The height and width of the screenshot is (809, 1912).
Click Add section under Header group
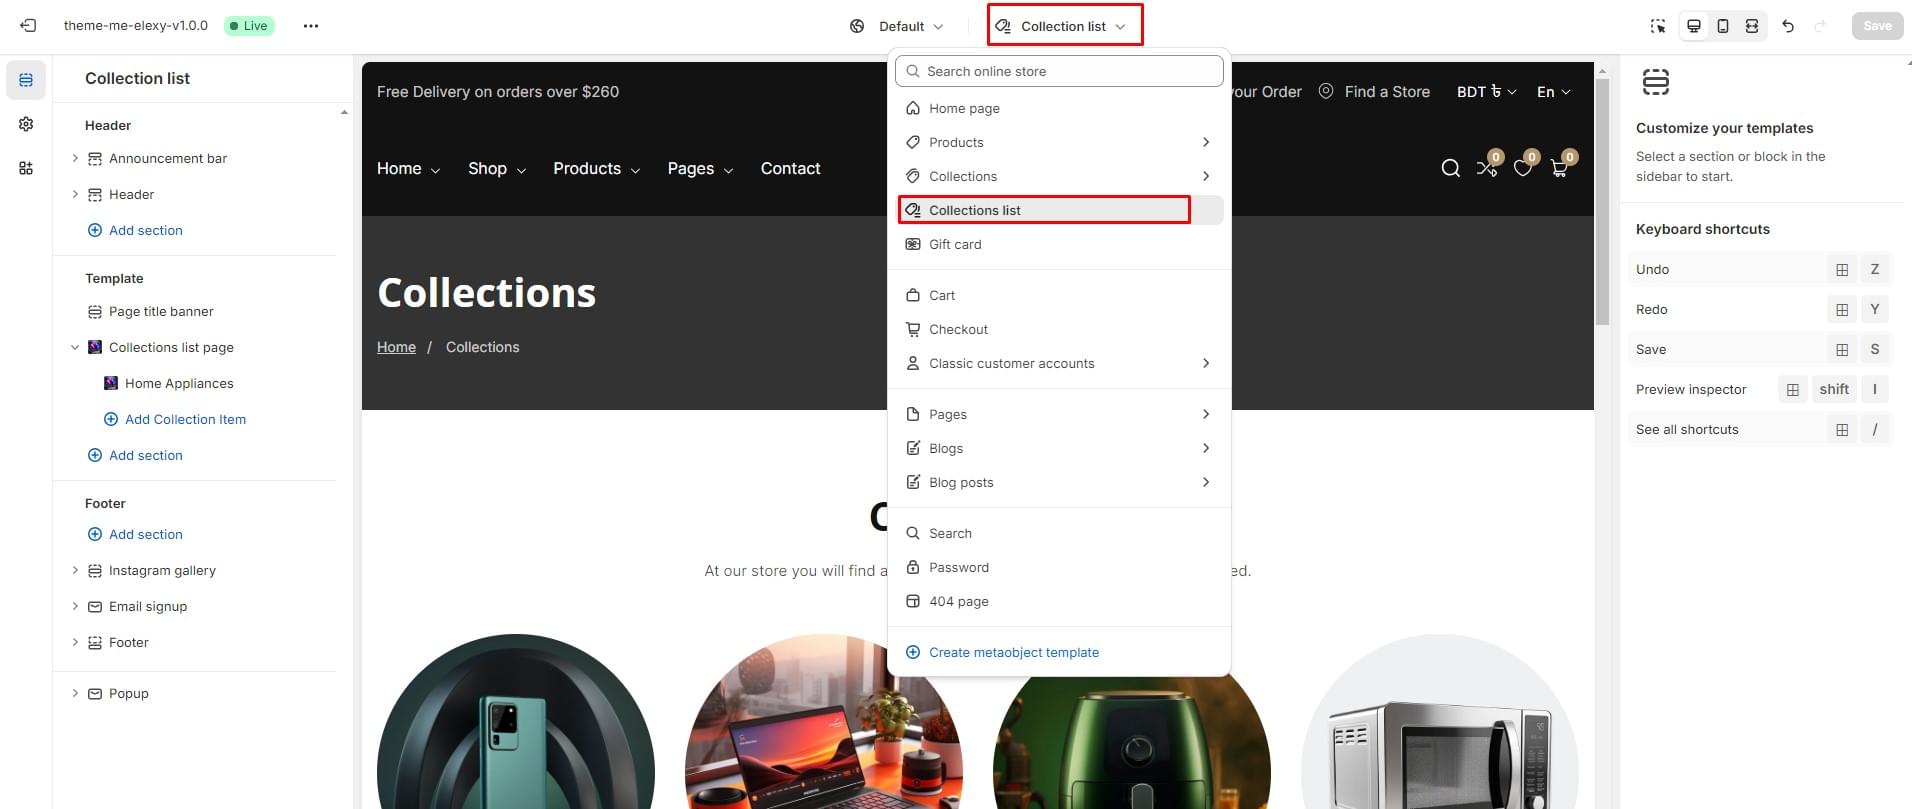pos(135,230)
